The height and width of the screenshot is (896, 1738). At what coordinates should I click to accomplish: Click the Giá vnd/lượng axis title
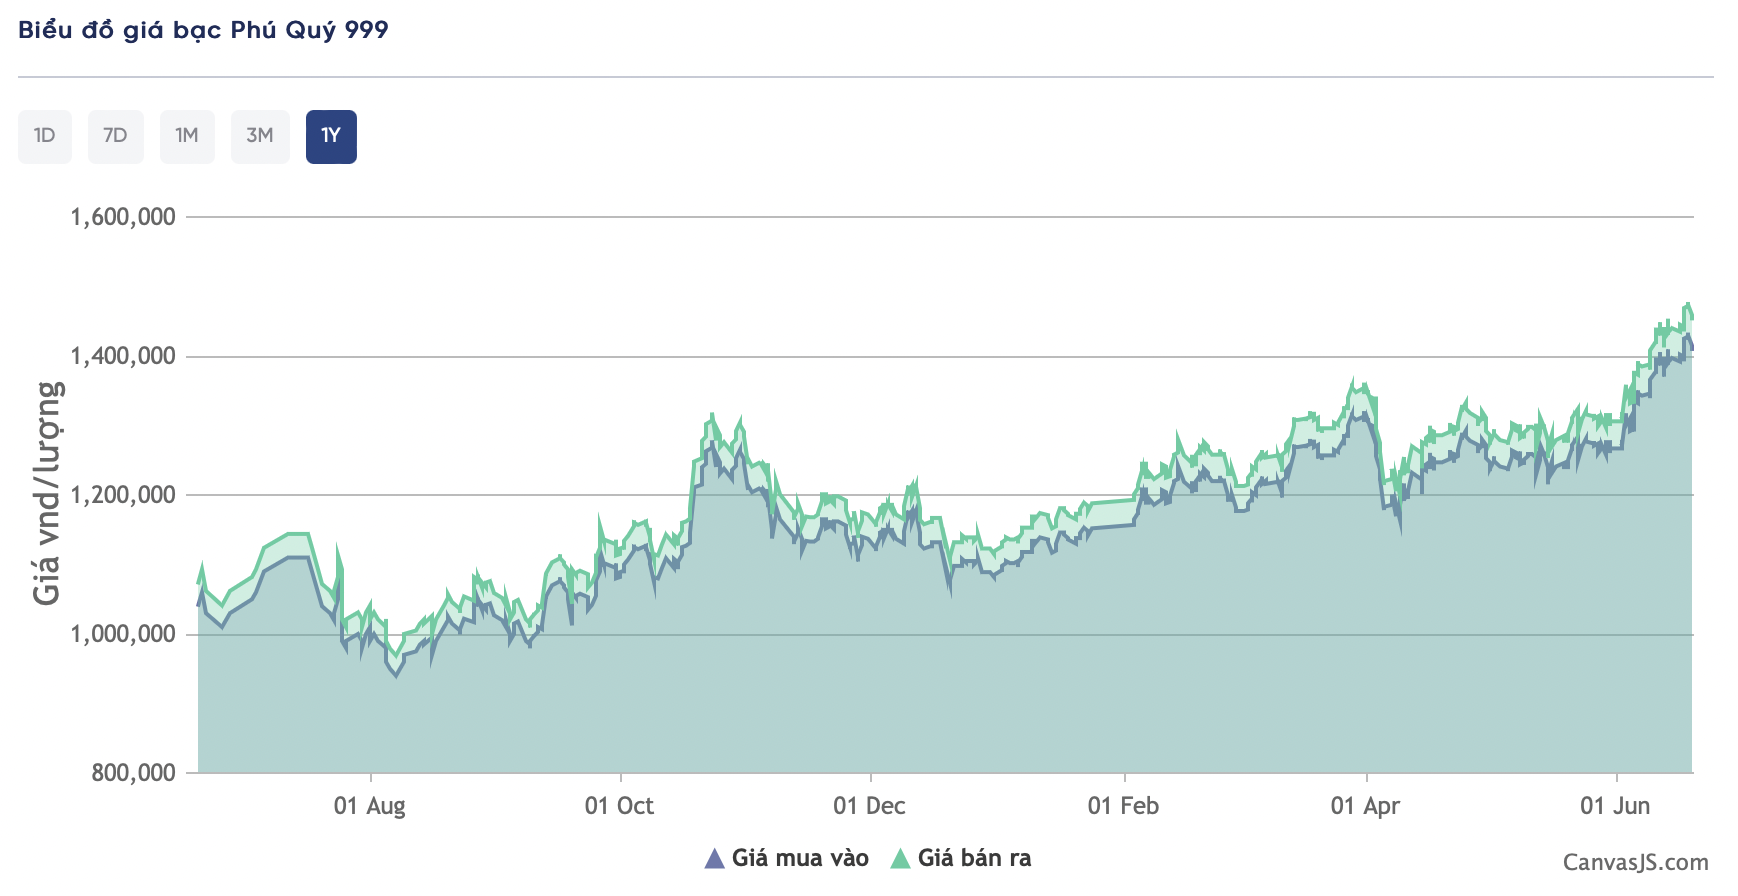pos(47,493)
